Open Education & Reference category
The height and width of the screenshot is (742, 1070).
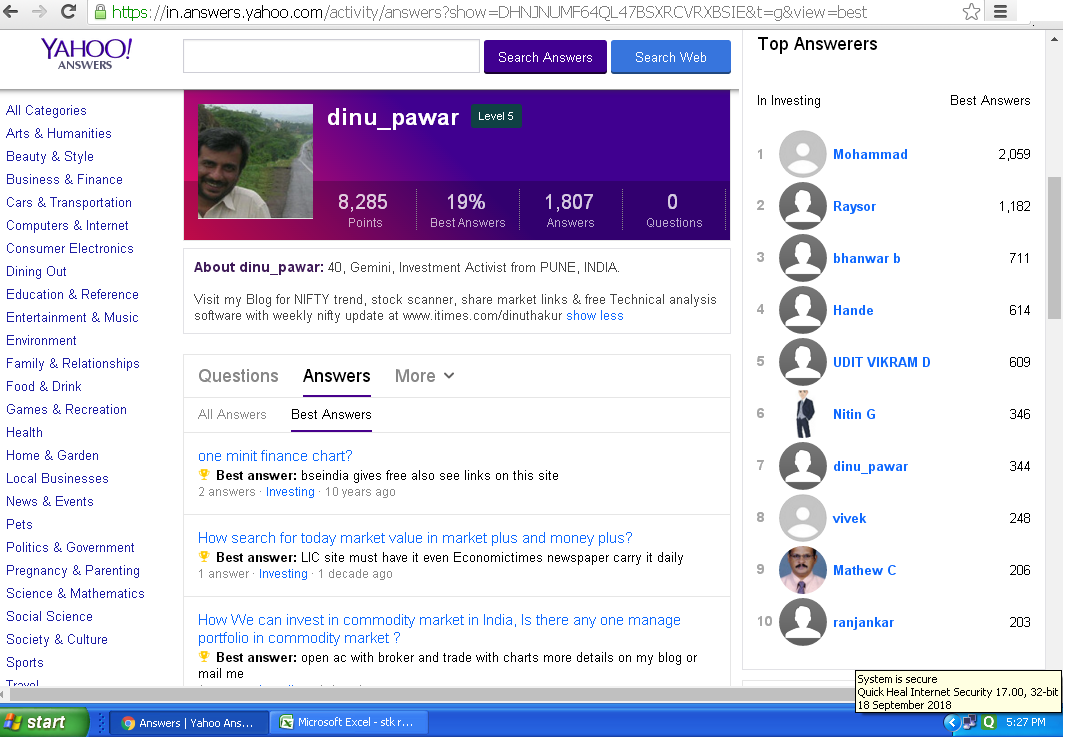[72, 294]
